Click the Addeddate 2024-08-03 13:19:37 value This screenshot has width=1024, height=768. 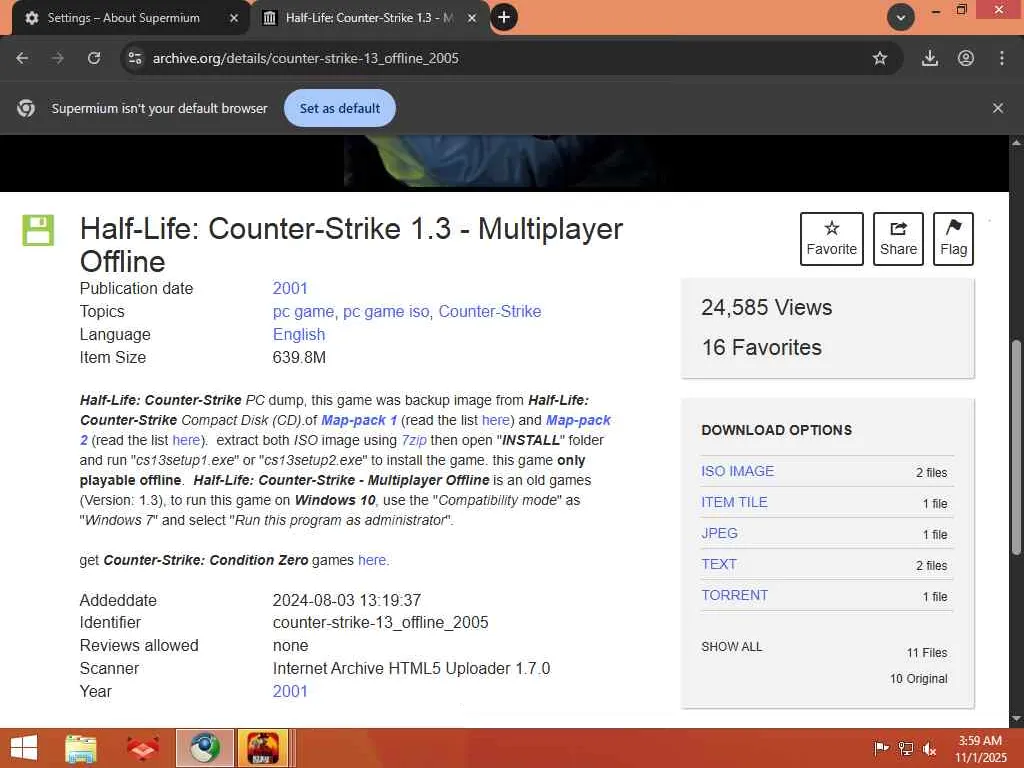pos(347,600)
